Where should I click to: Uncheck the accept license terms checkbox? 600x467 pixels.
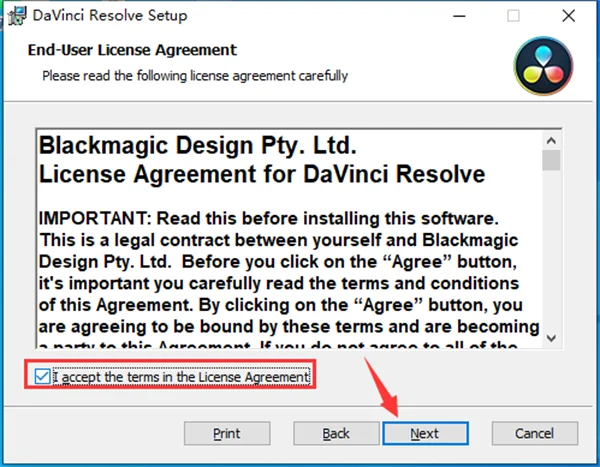(x=42, y=376)
